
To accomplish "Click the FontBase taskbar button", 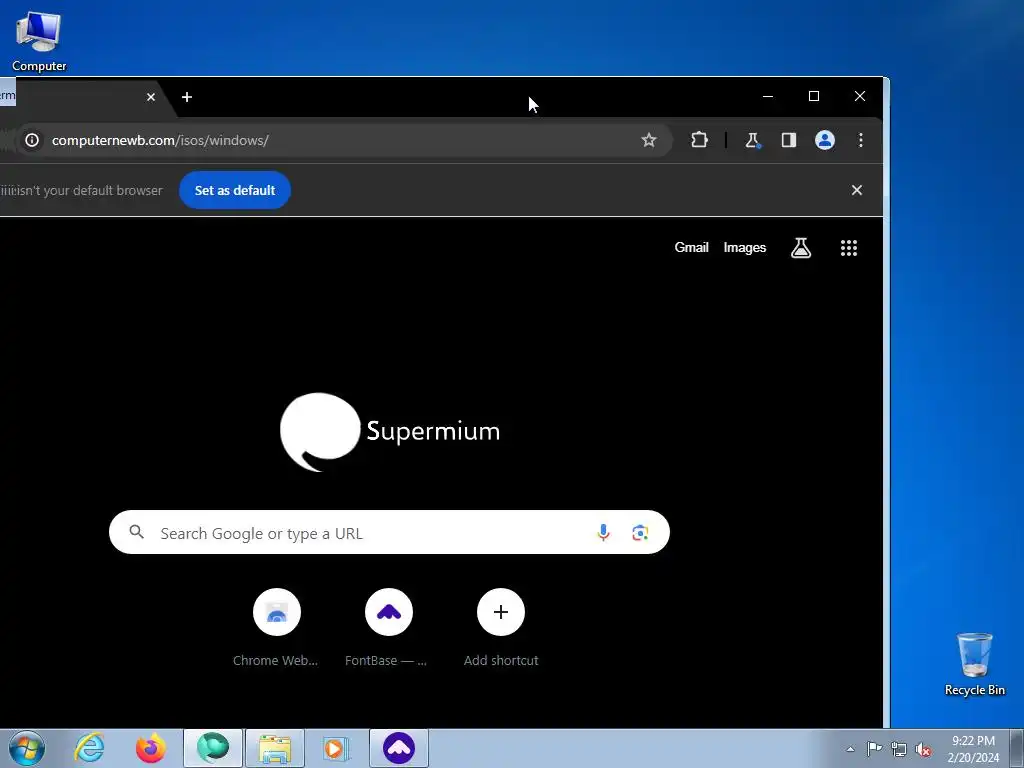I will (399, 748).
